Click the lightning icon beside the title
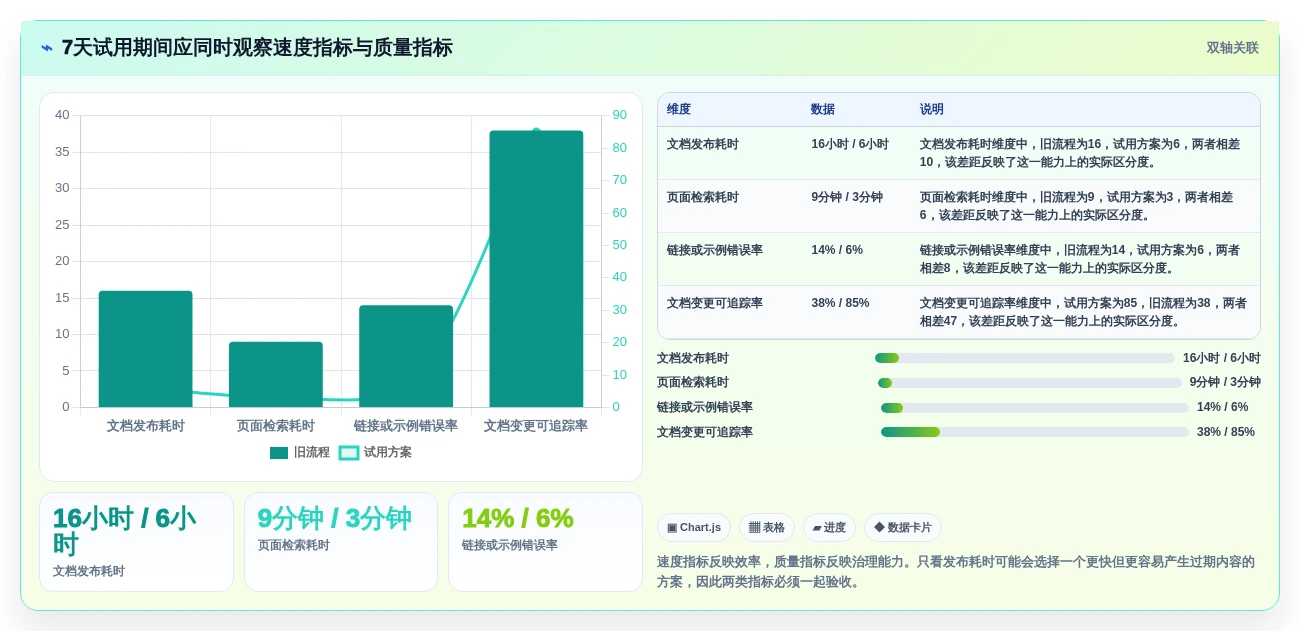Viewport: 1300px width, 631px height. coord(47,48)
